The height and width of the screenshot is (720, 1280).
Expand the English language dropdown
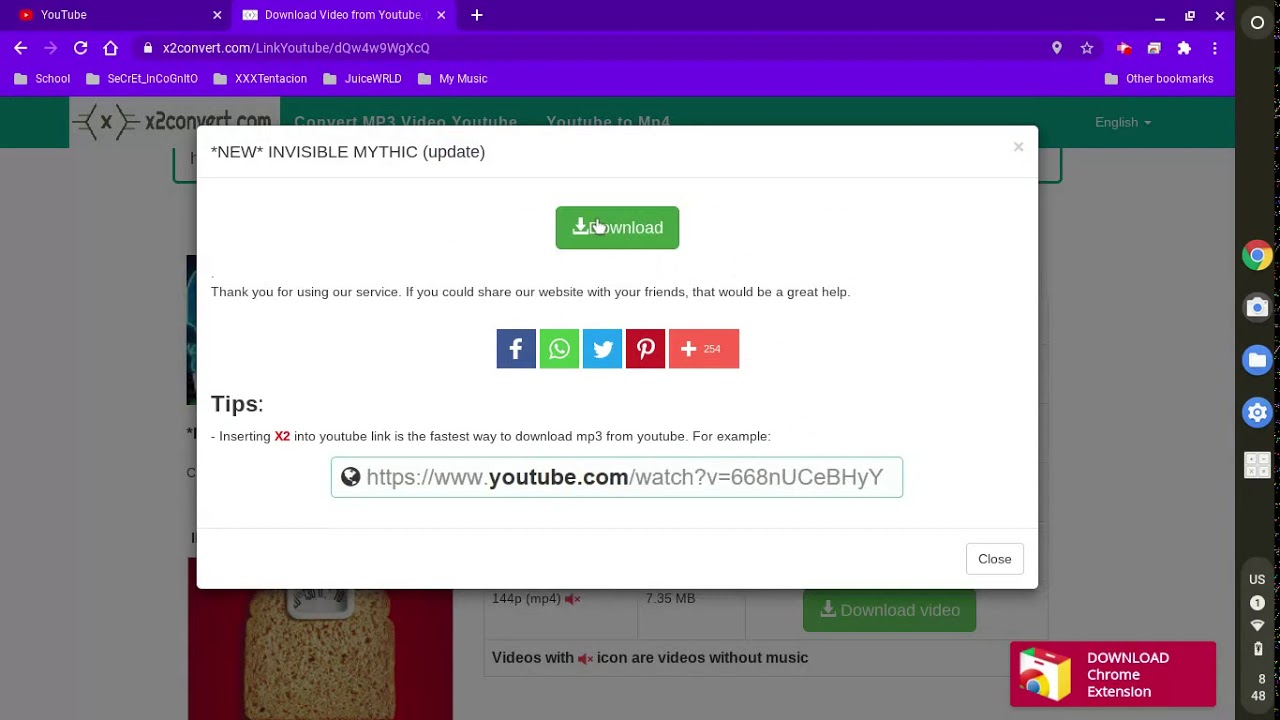[x=1123, y=122]
